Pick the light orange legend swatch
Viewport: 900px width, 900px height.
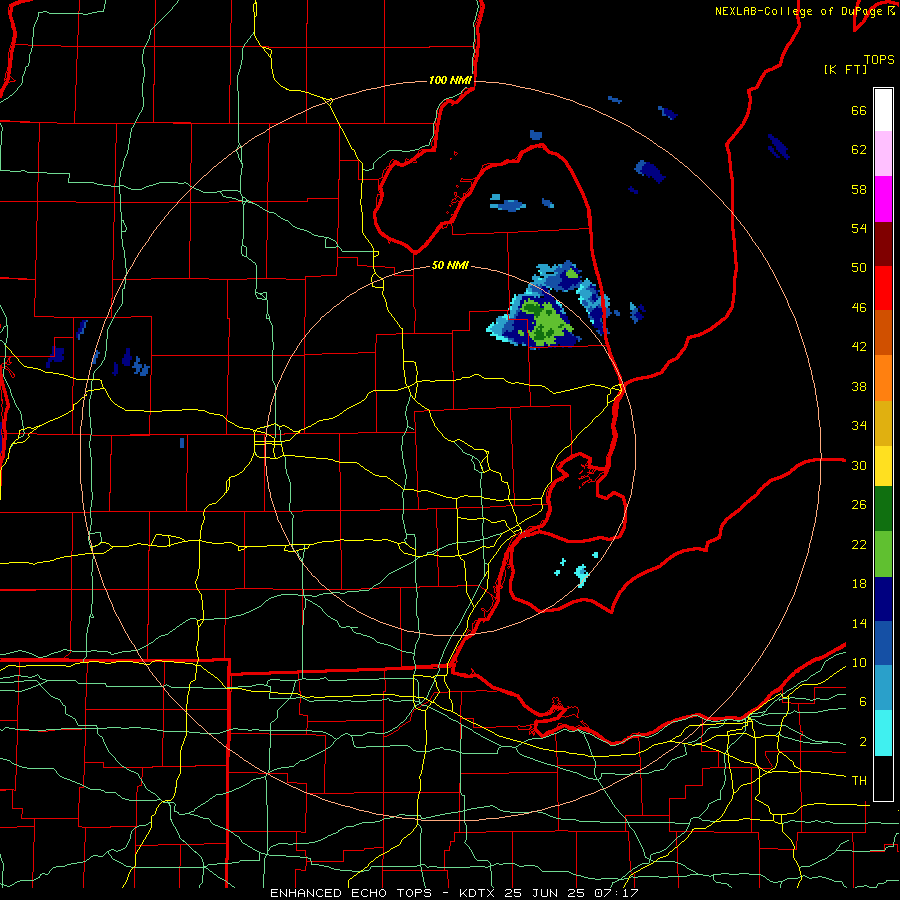(883, 378)
